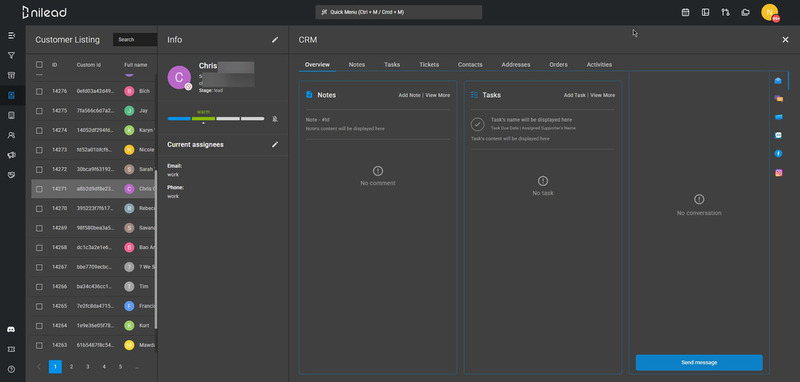Check the box for customer 14266

click(x=39, y=287)
